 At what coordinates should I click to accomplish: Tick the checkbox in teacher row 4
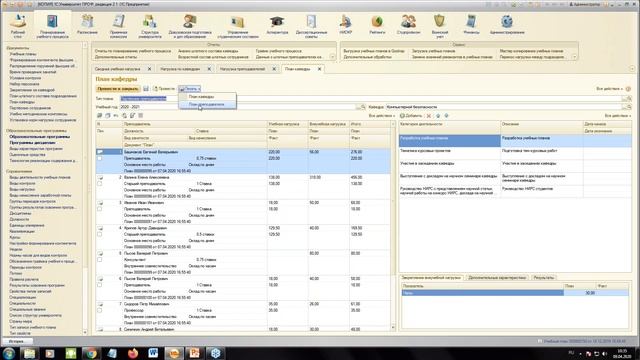(x=100, y=234)
